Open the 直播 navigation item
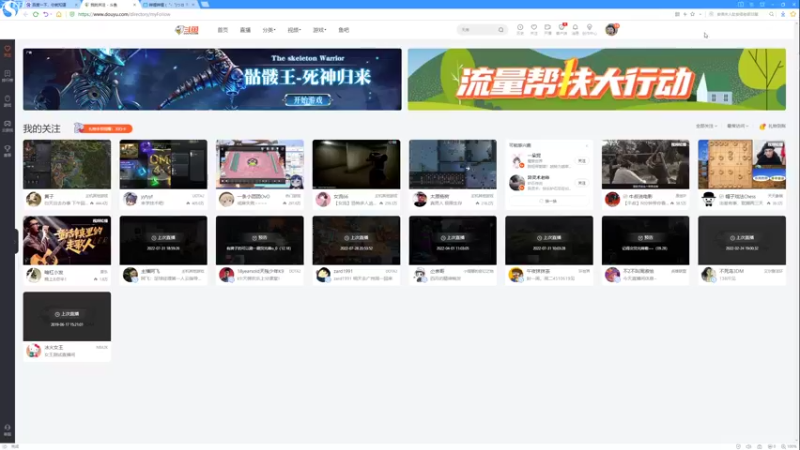This screenshot has height=450, width=800. click(245, 30)
